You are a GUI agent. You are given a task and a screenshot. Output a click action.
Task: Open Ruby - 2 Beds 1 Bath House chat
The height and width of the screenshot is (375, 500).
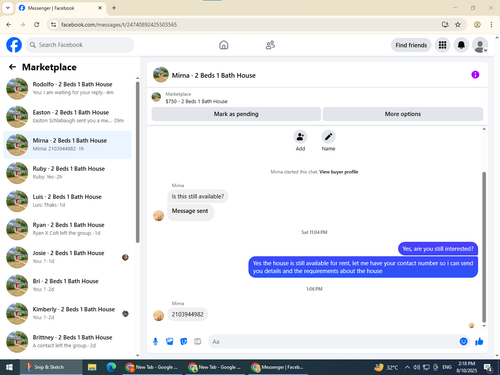click(x=67, y=173)
